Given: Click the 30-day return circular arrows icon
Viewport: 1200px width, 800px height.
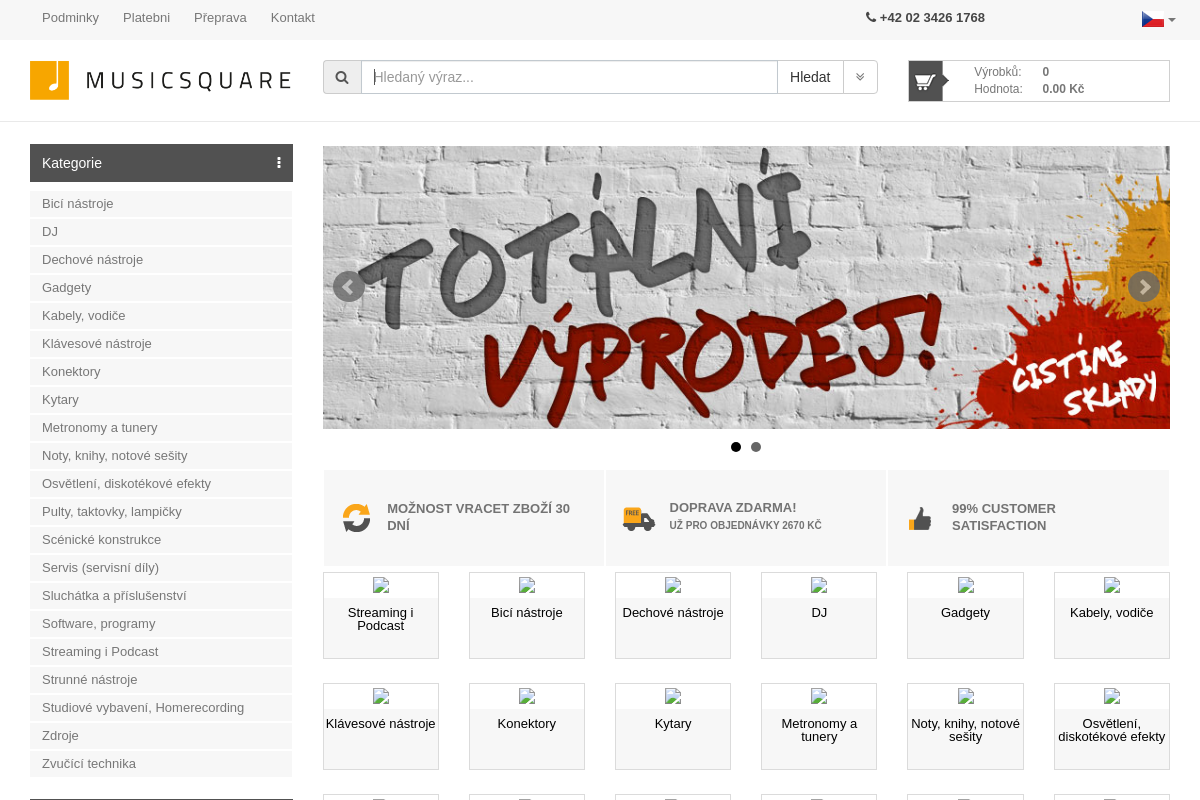Looking at the screenshot, I should point(357,518).
